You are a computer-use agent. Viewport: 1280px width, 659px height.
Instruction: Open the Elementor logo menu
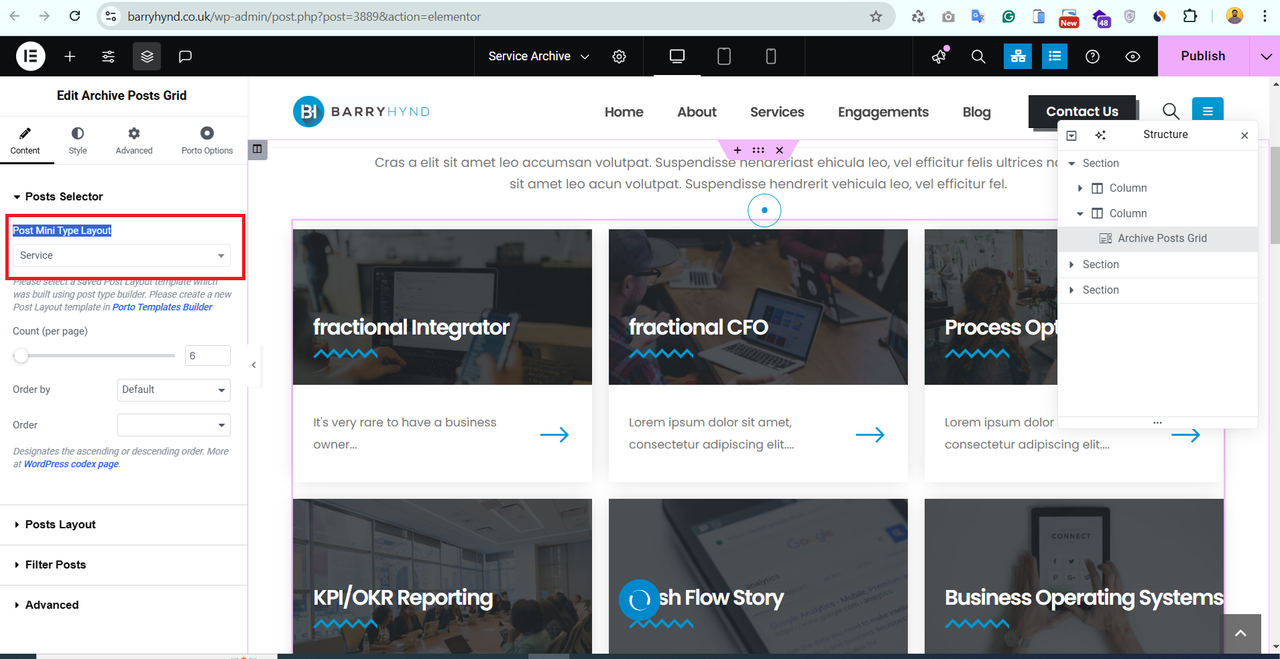(x=31, y=56)
